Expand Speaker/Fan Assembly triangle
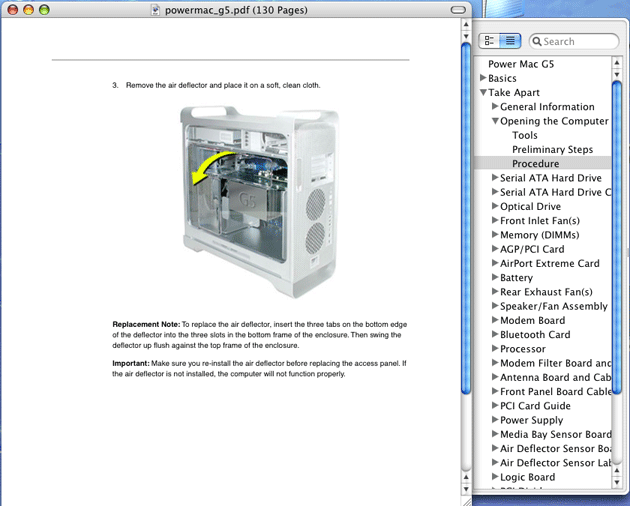 coord(495,305)
